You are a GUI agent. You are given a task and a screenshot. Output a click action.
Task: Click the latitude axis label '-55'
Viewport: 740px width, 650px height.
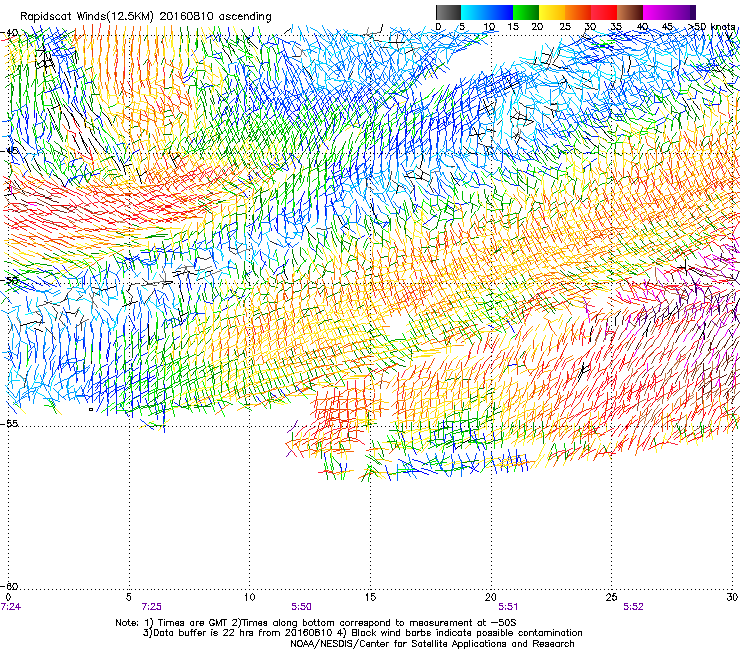(10, 423)
